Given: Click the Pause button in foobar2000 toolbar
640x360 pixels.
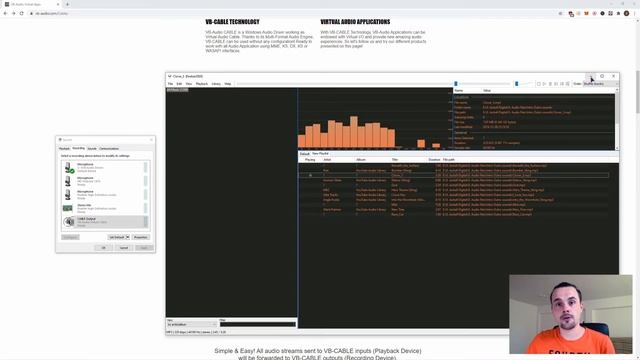Looking at the screenshot, I should pos(550,84).
